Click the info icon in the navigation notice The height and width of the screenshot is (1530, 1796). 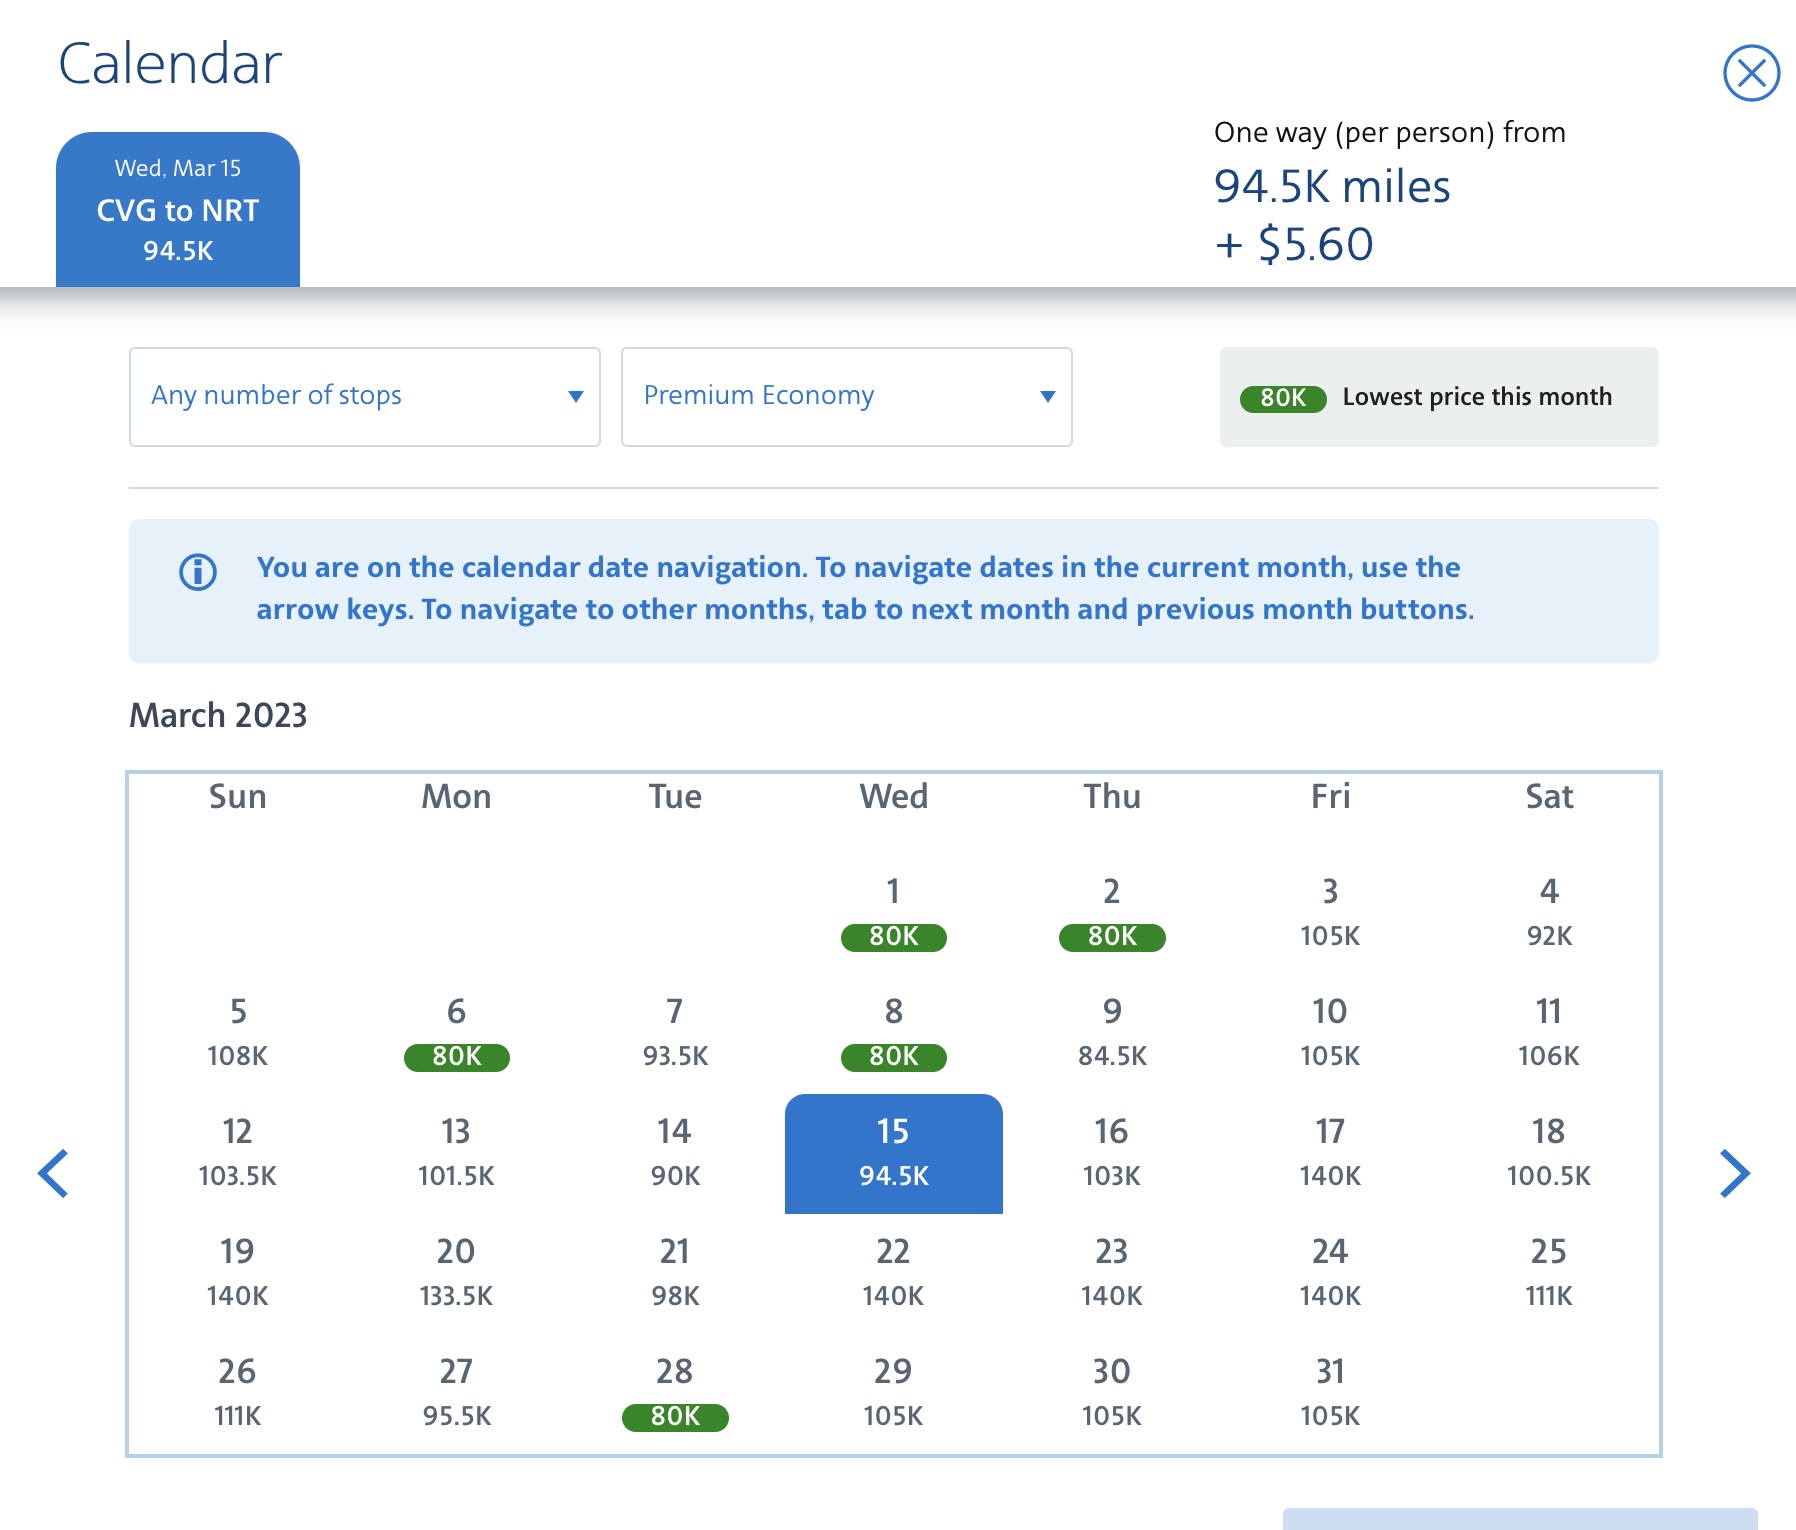pos(198,572)
